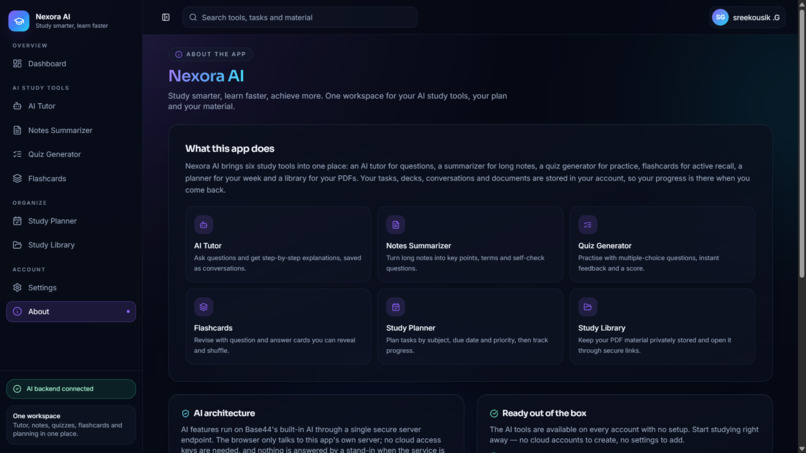Click the Quiz Generator card title

tap(604, 246)
